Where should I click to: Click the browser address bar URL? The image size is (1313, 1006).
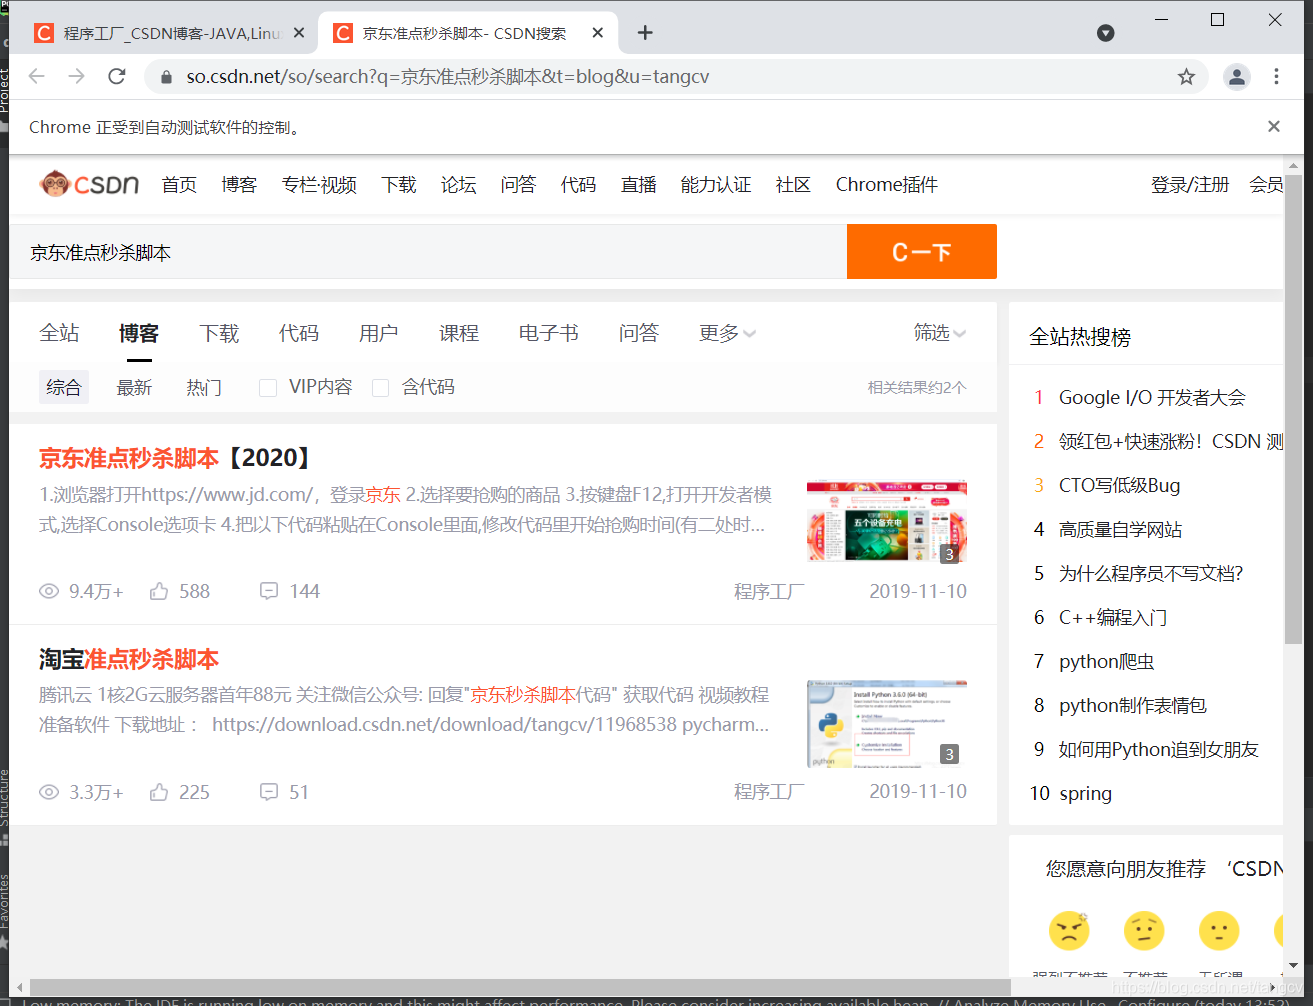(x=448, y=77)
